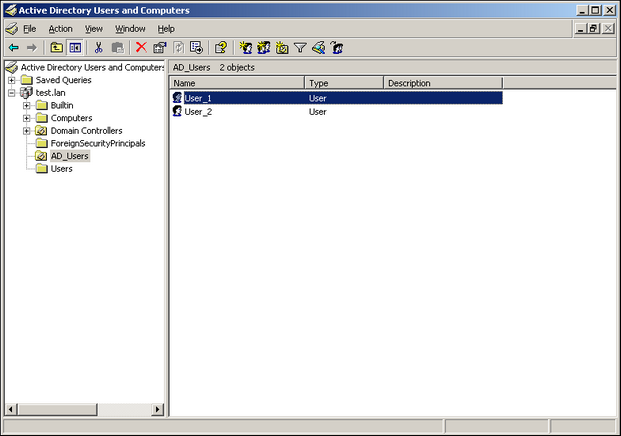Click the Help question mark toolbar icon

[221, 47]
